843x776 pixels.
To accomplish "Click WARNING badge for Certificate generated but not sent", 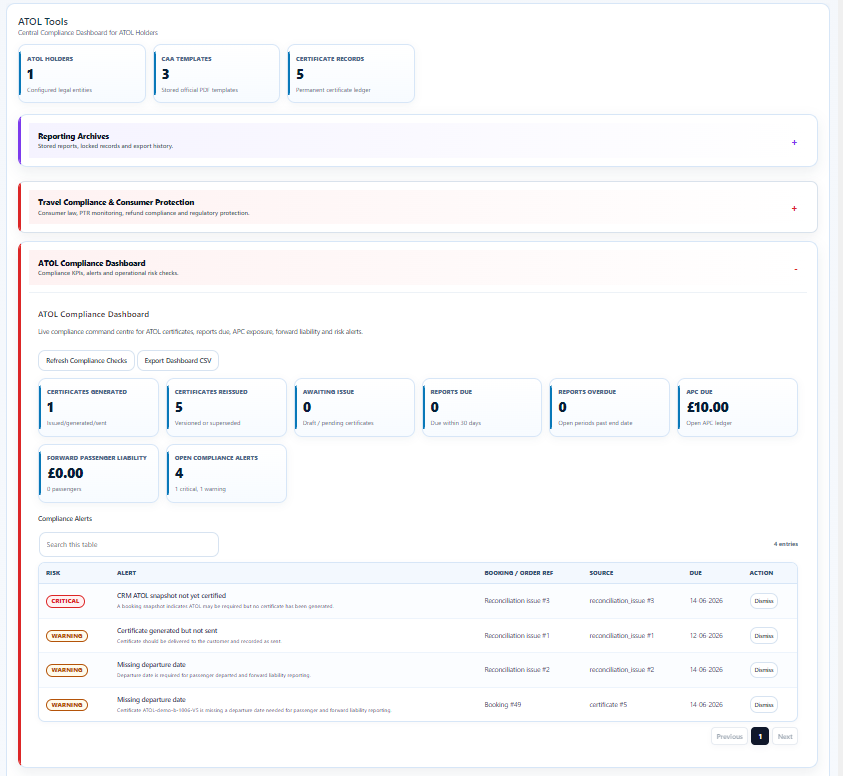I will tap(67, 636).
